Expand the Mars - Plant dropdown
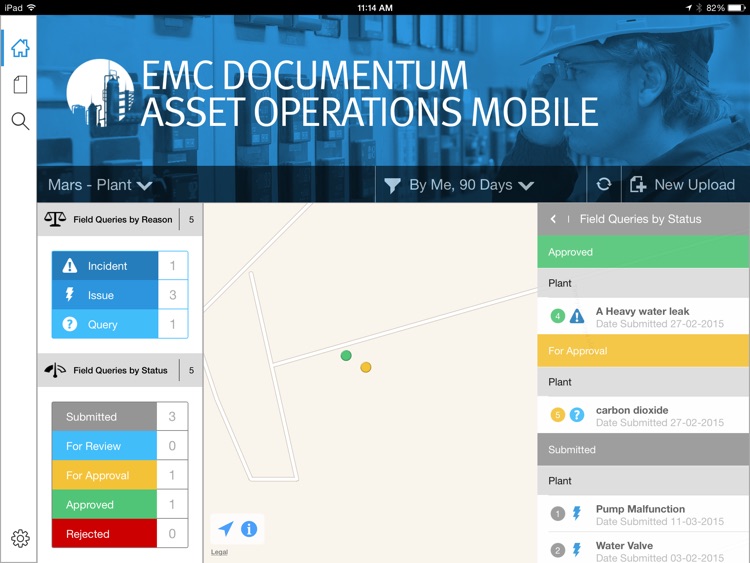 100,185
